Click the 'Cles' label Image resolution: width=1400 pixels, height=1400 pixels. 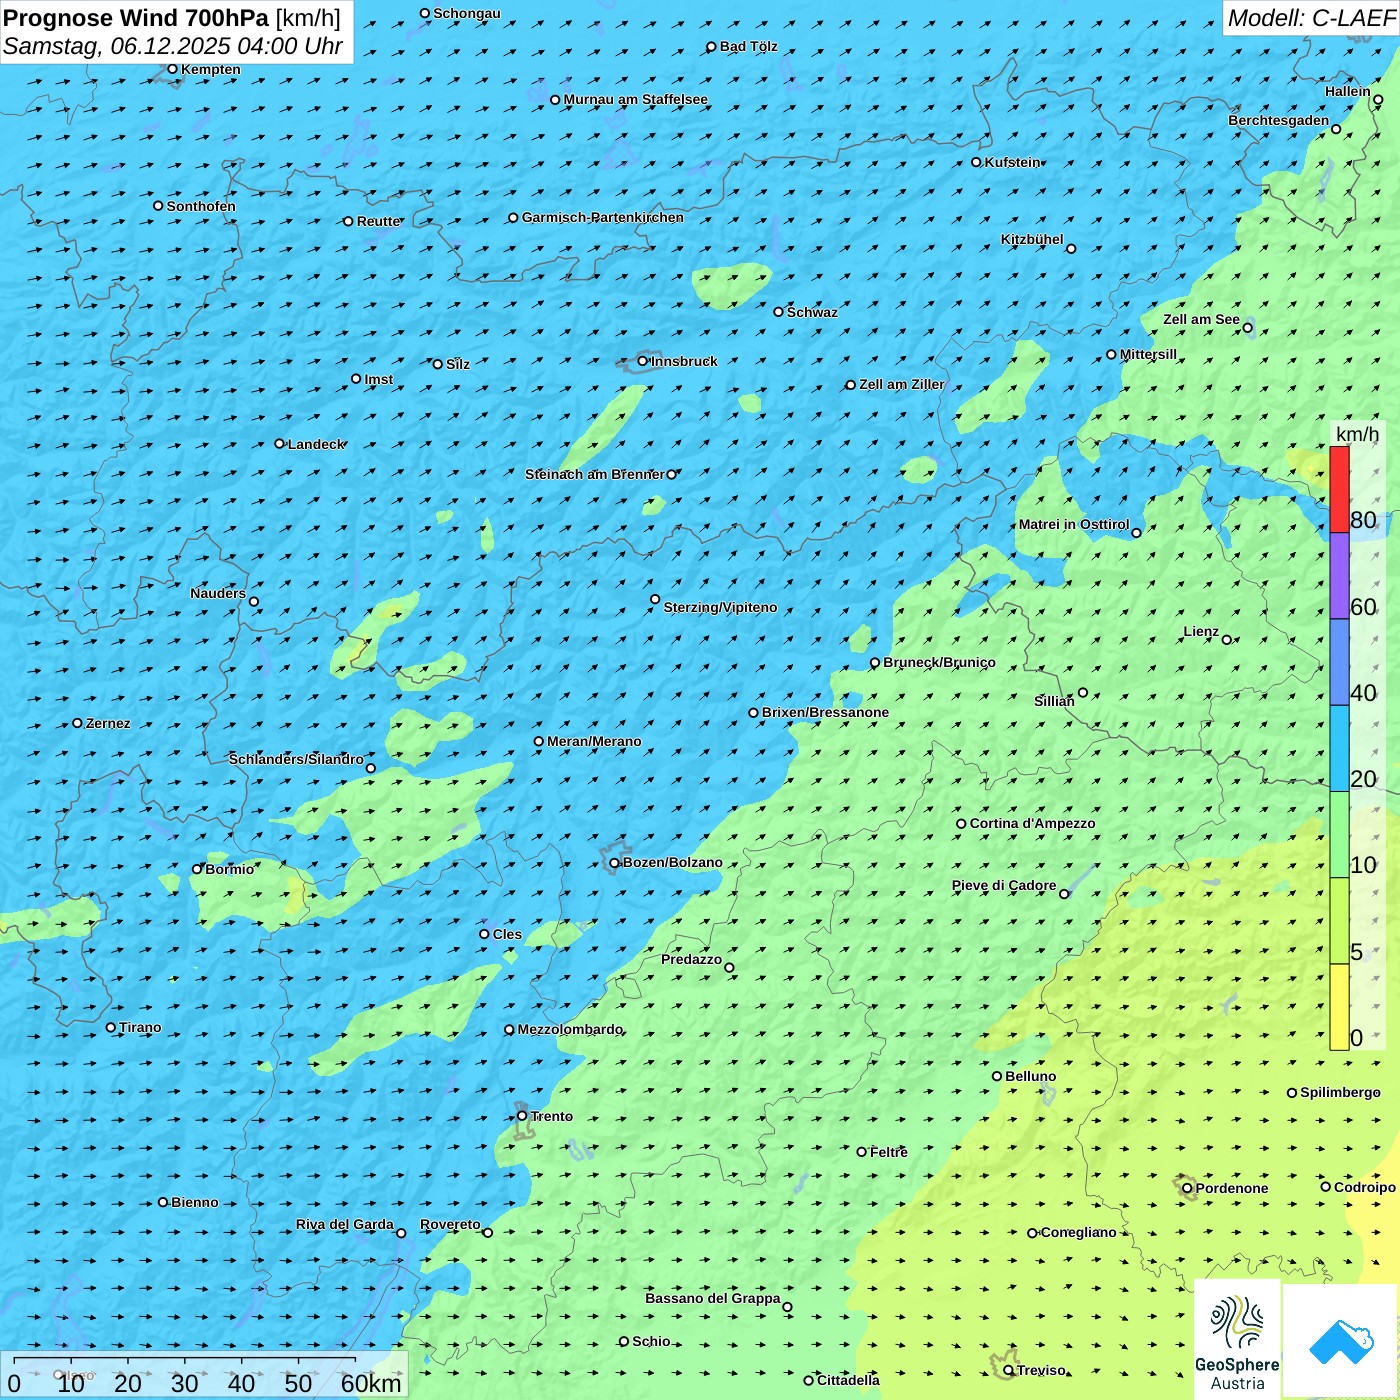click(507, 934)
